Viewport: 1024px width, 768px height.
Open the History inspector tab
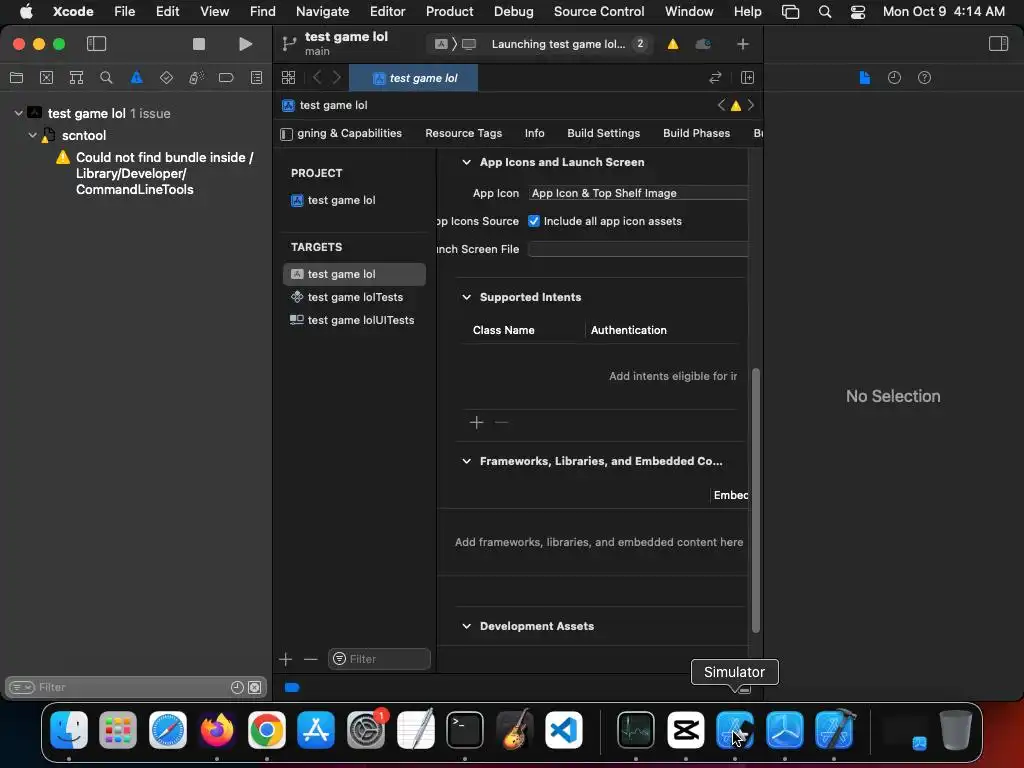tap(894, 78)
